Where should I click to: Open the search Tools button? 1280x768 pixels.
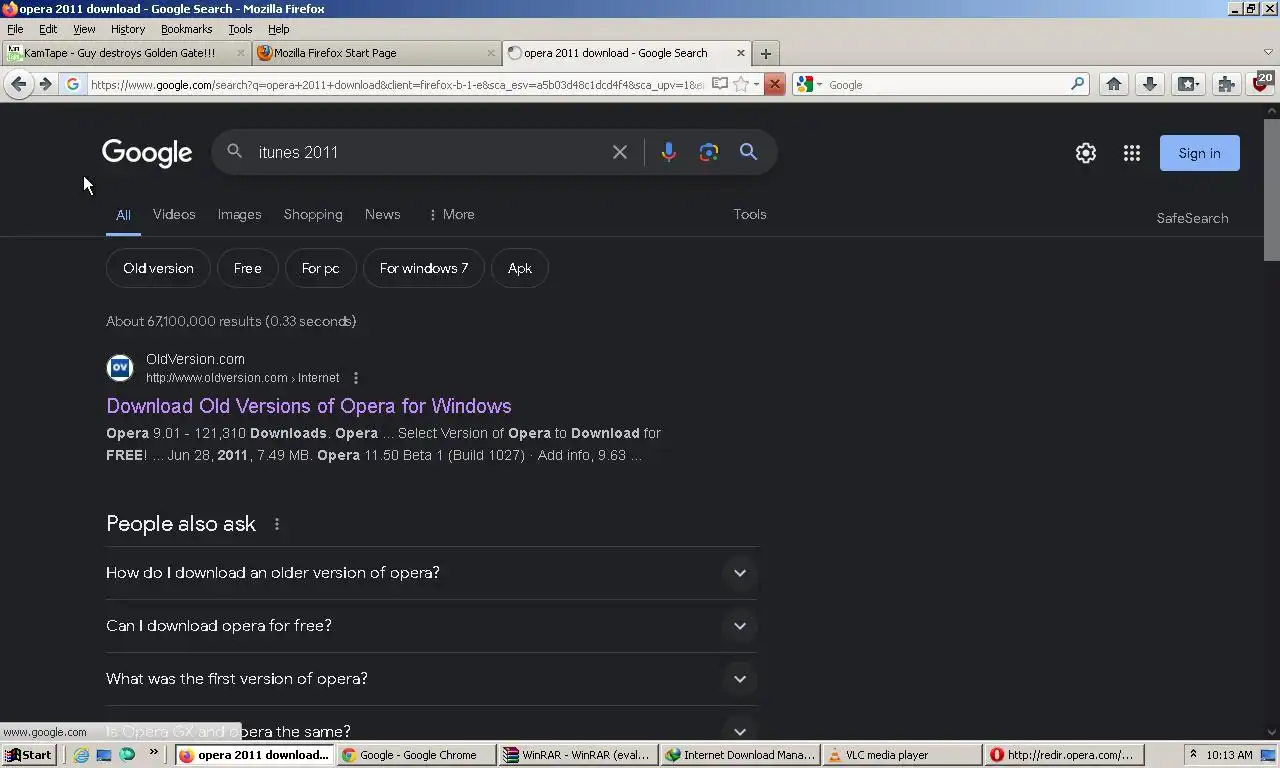750,214
